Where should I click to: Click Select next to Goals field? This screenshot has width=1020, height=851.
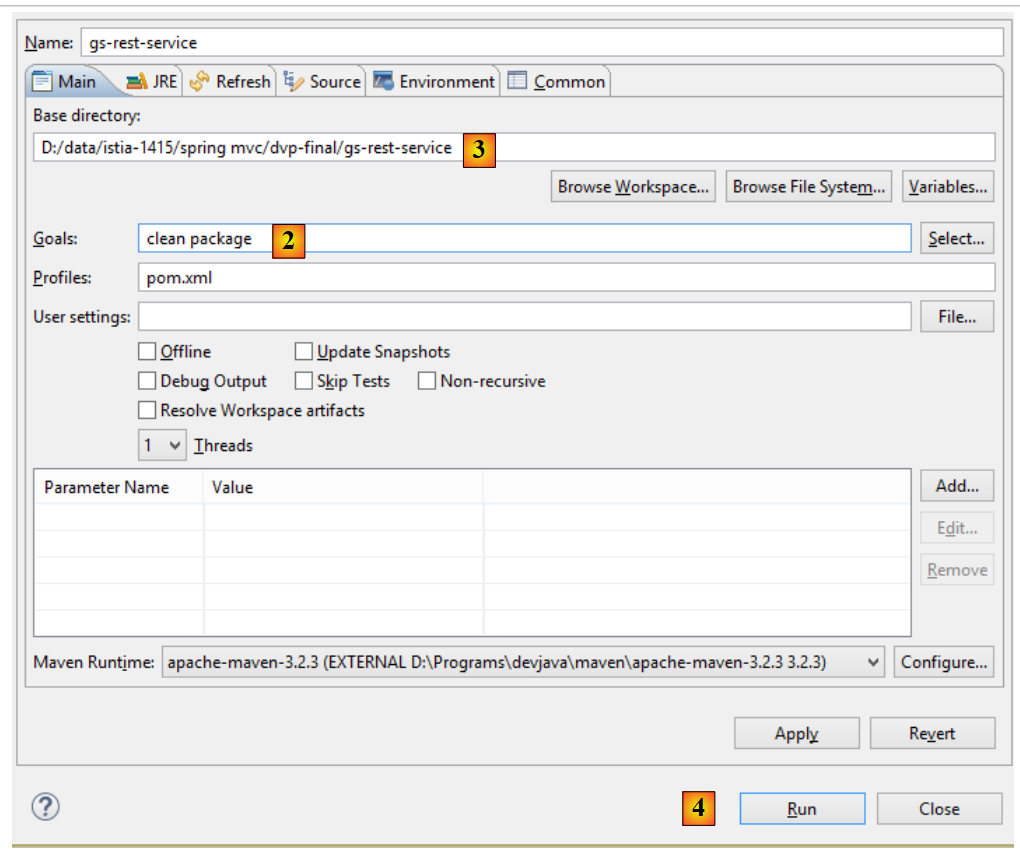[956, 238]
